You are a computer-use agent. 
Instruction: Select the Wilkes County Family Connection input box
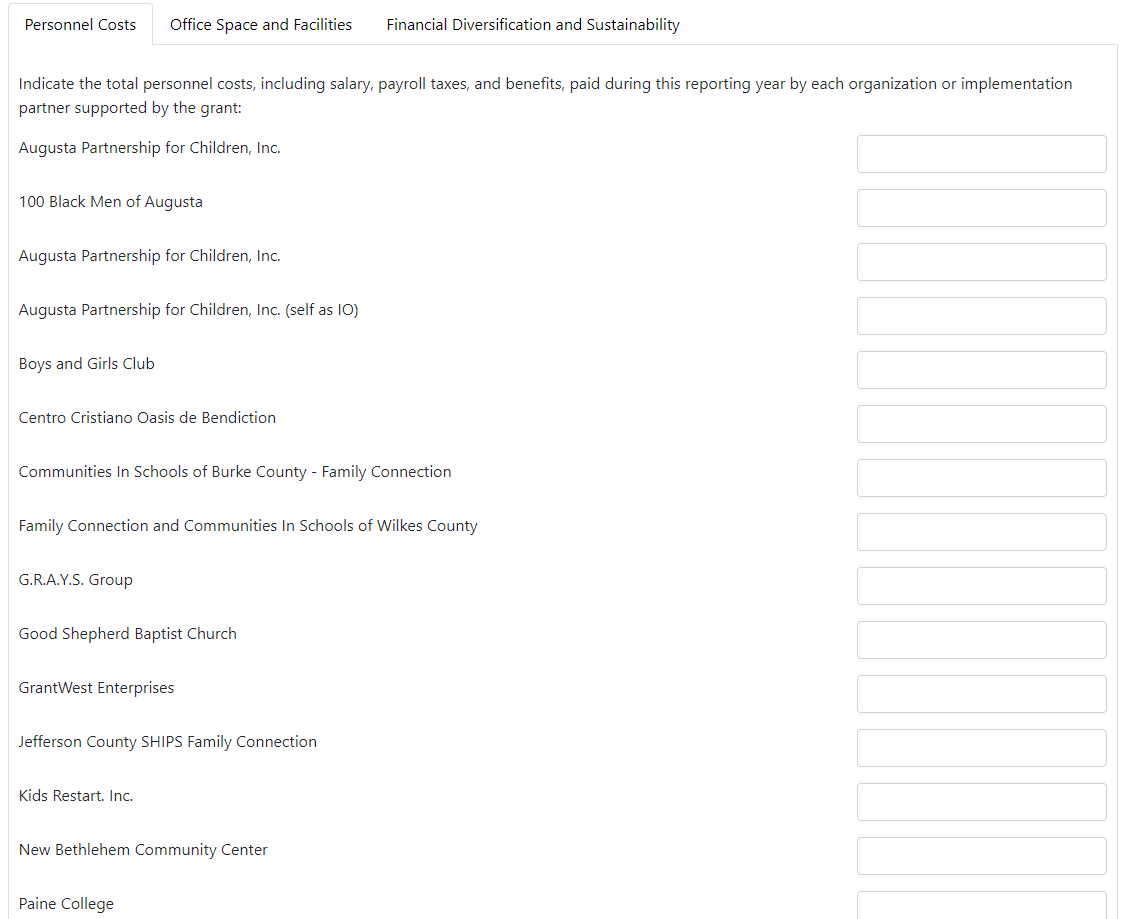tap(981, 532)
